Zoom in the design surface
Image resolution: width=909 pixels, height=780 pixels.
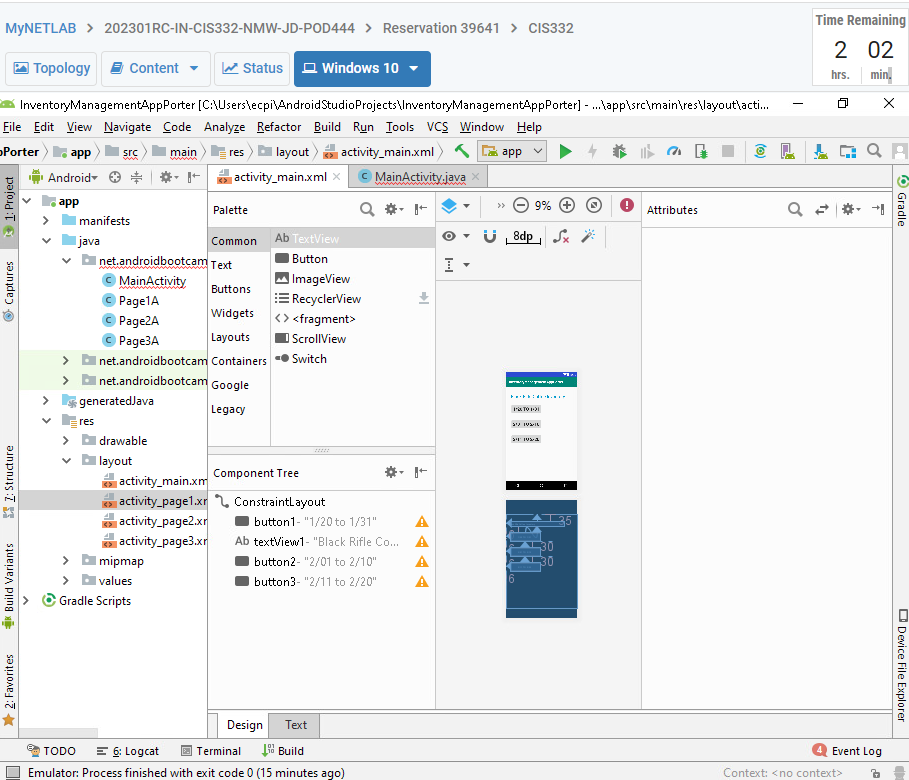pyautogui.click(x=567, y=205)
